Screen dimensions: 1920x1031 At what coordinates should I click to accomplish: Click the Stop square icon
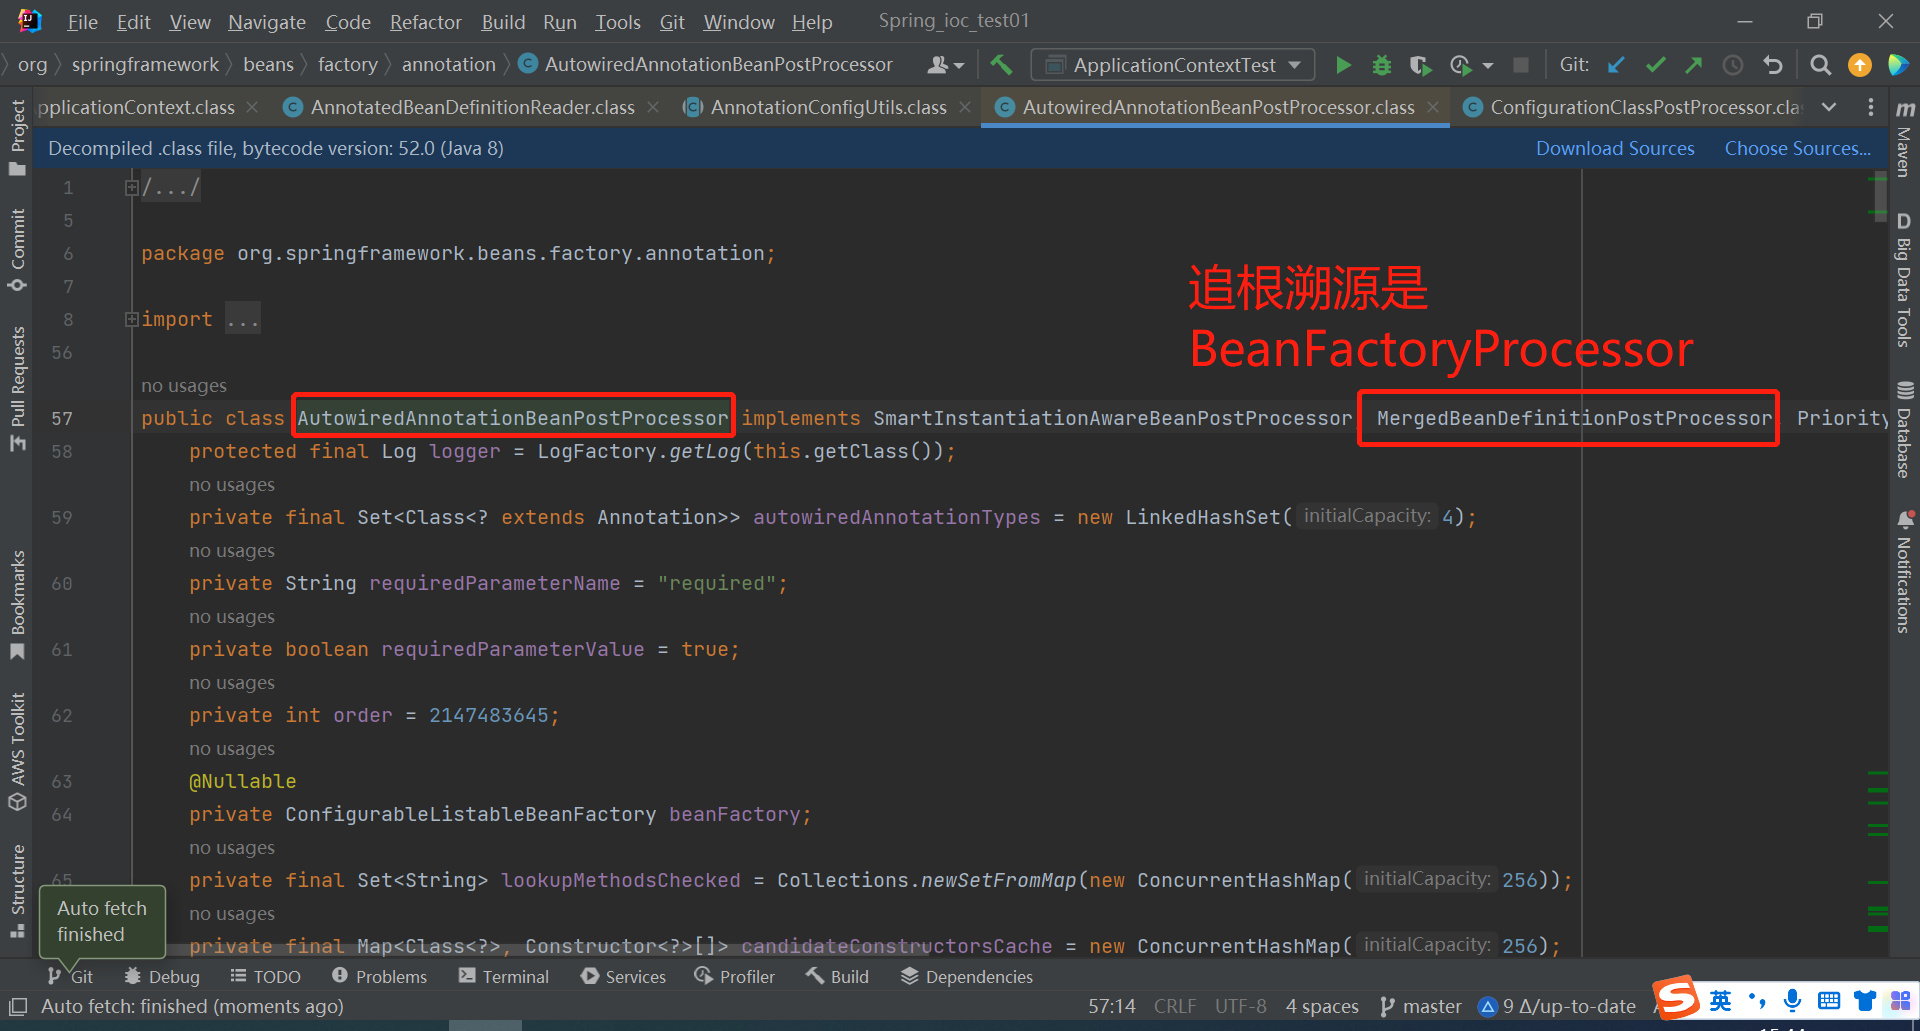pos(1521,65)
